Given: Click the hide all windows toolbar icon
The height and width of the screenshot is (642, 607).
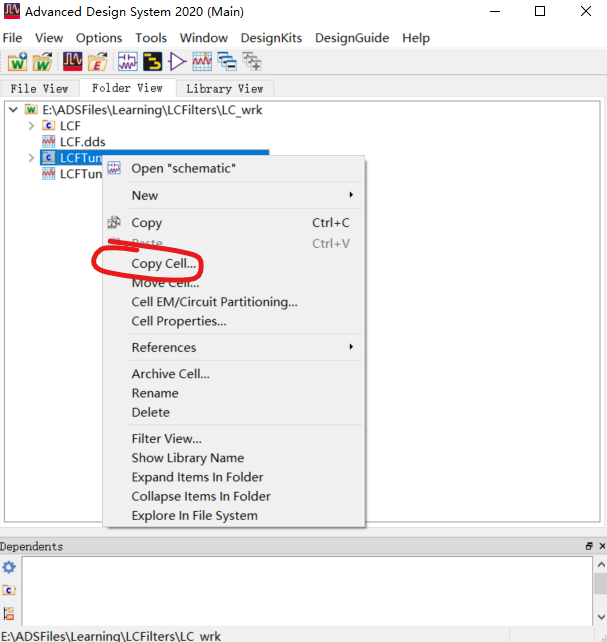Looking at the screenshot, I should [227, 62].
